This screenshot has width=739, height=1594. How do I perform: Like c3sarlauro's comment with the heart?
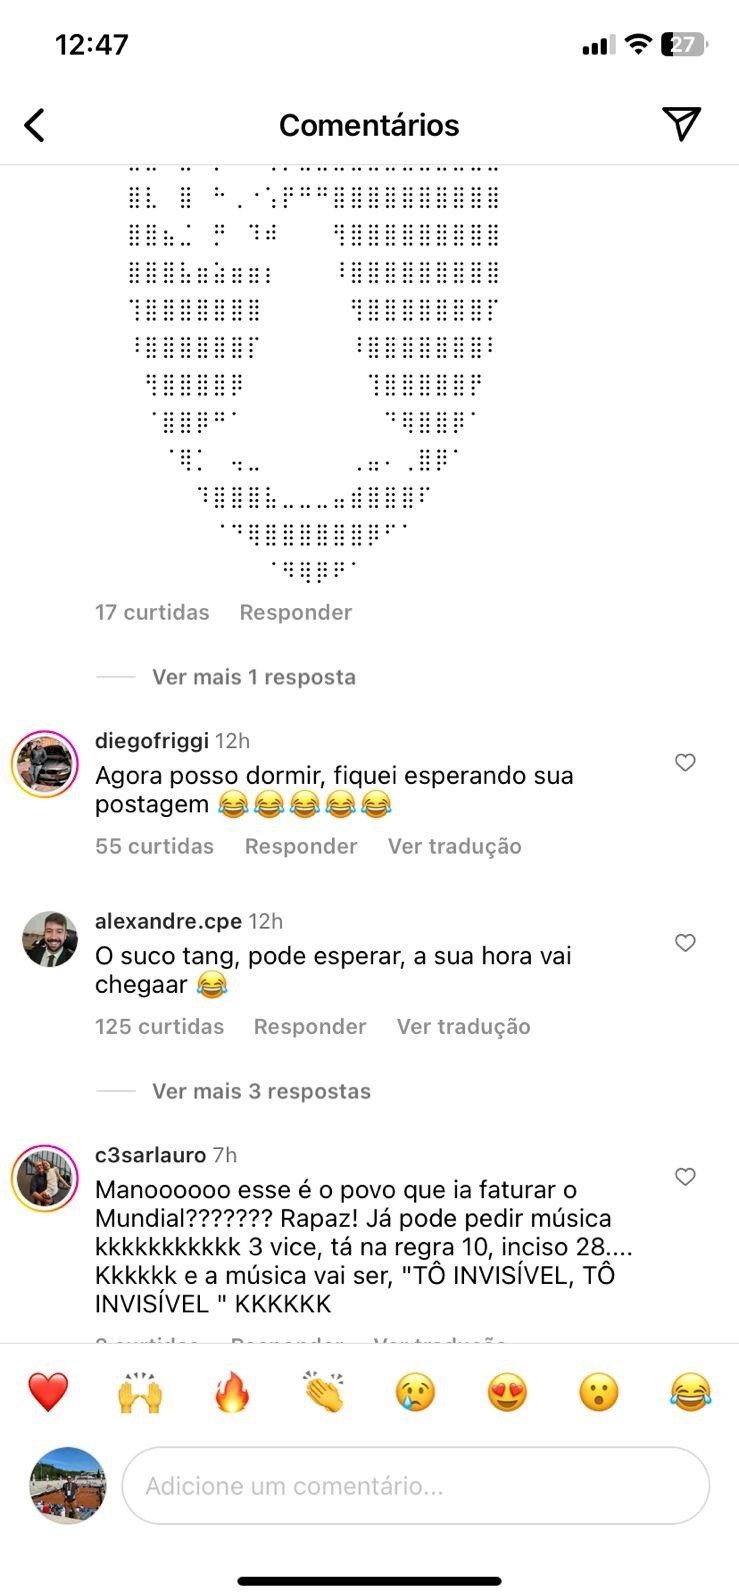[x=685, y=1177]
